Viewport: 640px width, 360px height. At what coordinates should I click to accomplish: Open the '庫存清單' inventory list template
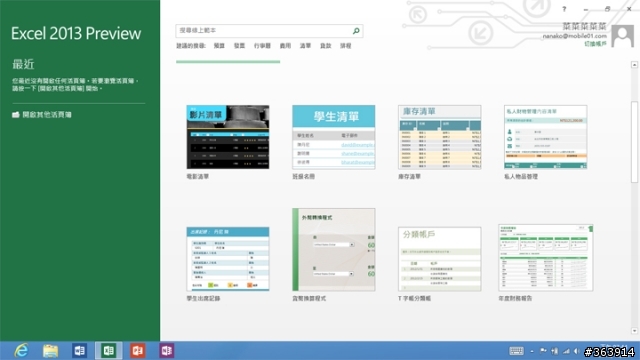click(440, 137)
